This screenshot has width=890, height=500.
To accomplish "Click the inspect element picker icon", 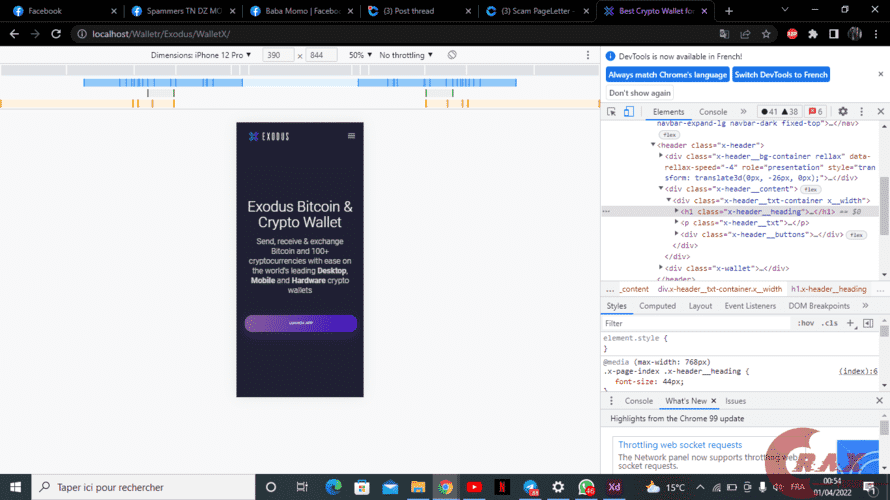I will click(611, 112).
